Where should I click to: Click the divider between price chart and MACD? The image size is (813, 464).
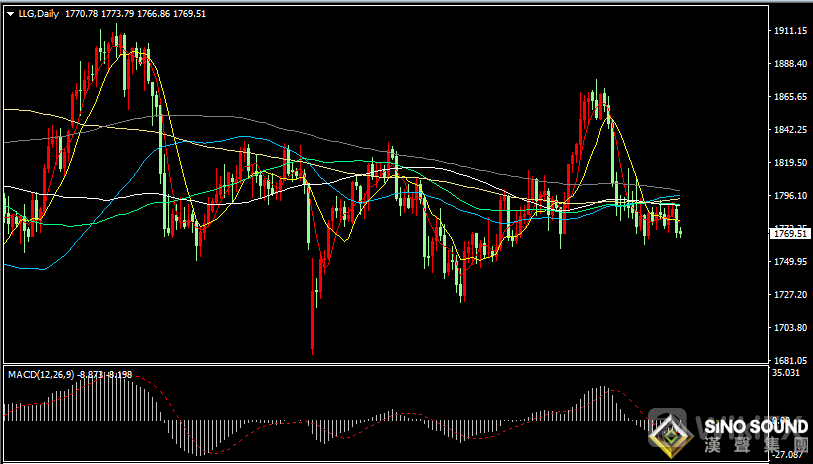tap(380, 365)
